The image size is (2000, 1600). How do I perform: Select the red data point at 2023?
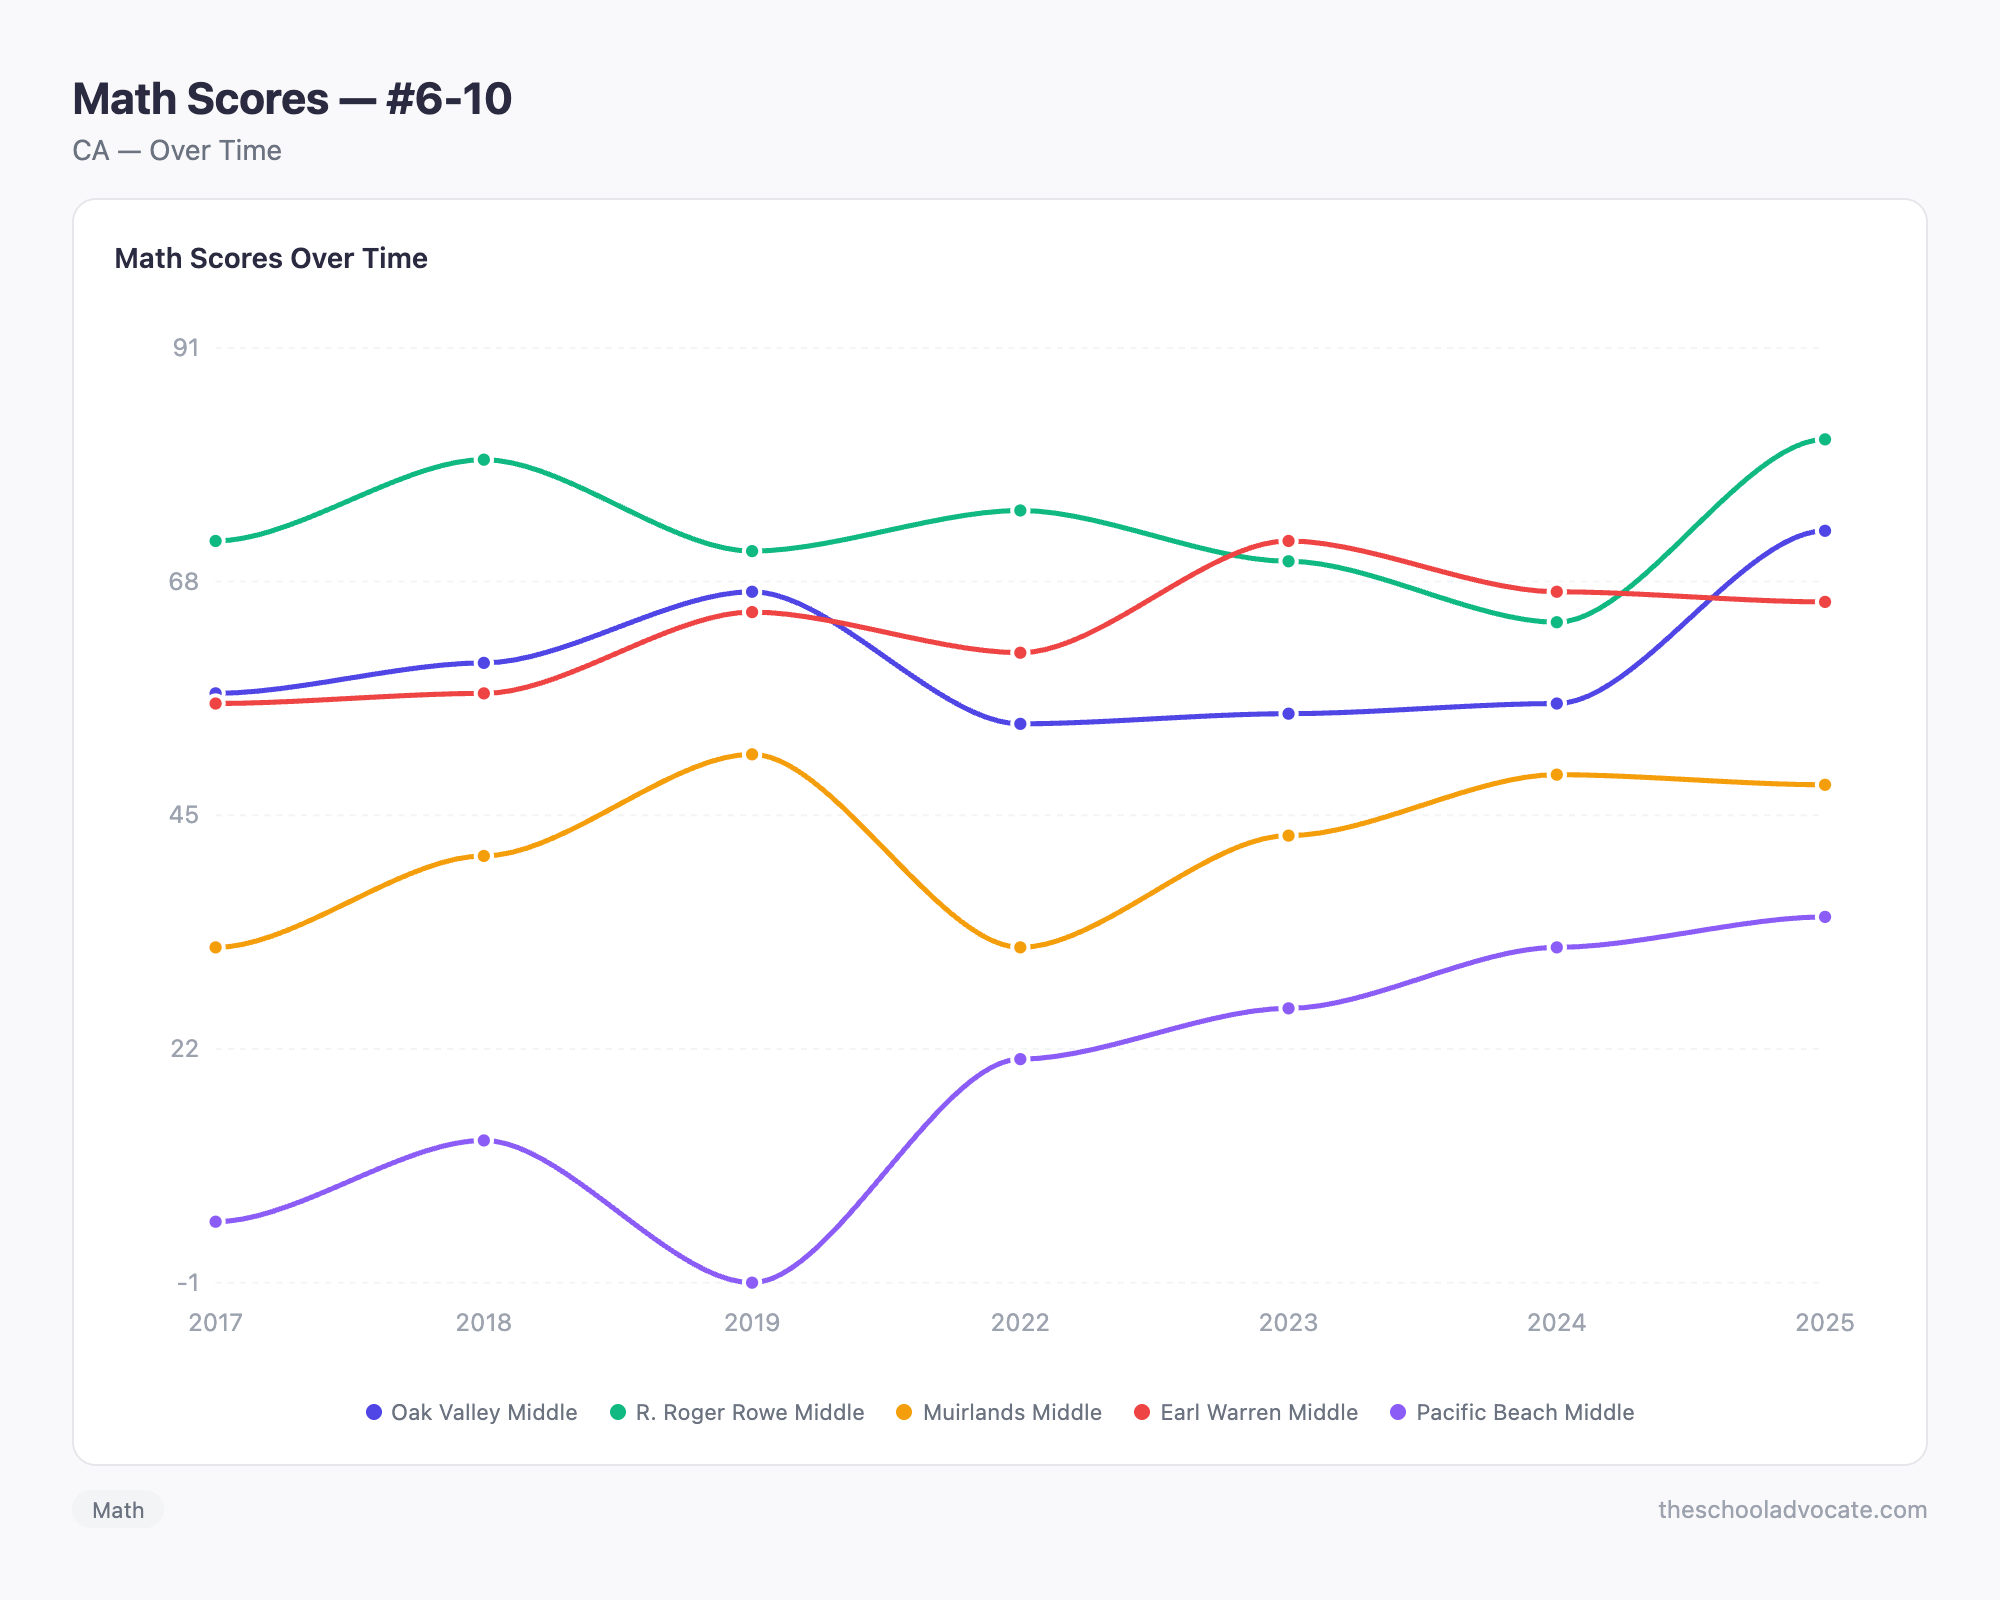pyautogui.click(x=1288, y=541)
